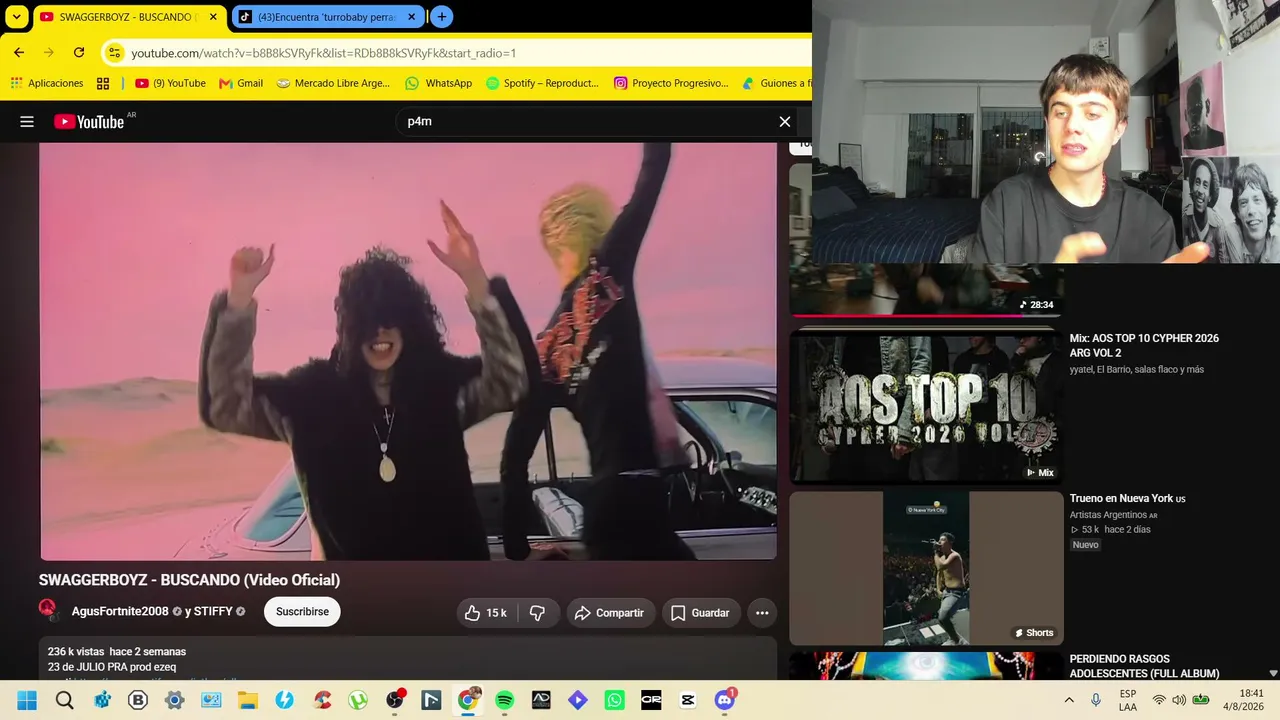Save video with the Guardar button

[x=700, y=613]
